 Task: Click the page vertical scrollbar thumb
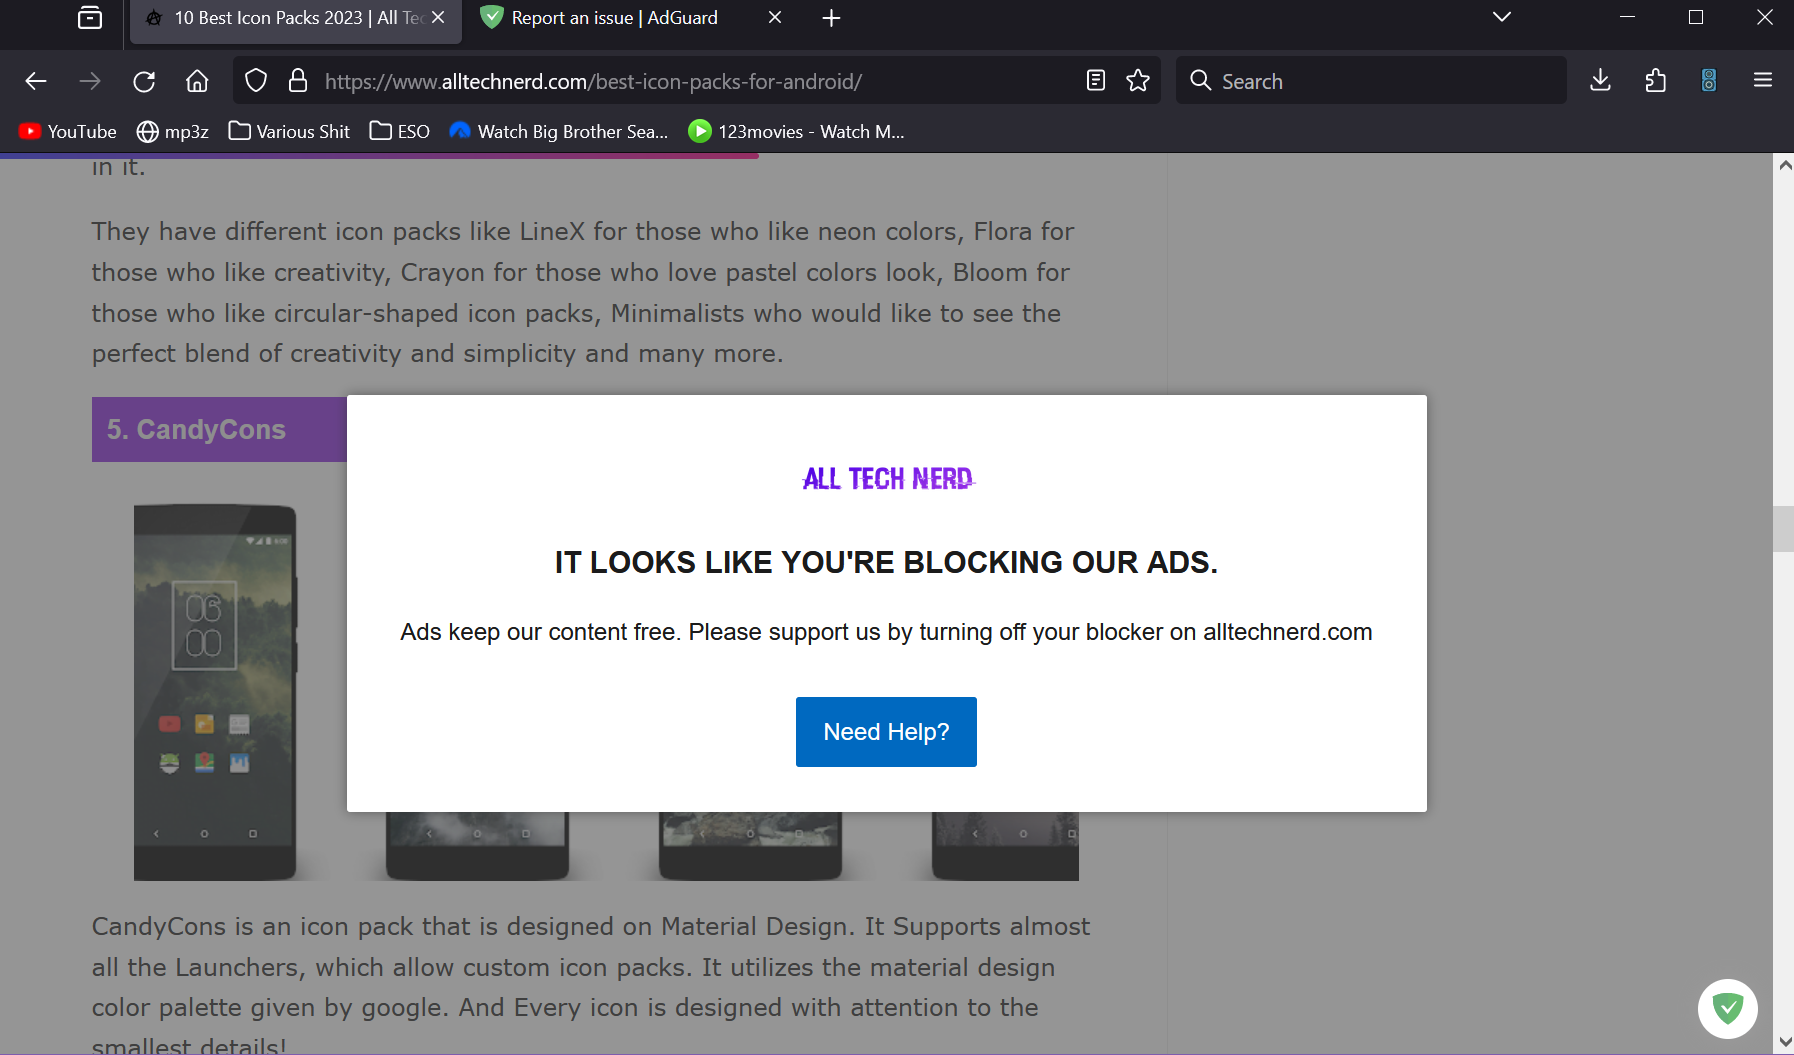pyautogui.click(x=1783, y=529)
